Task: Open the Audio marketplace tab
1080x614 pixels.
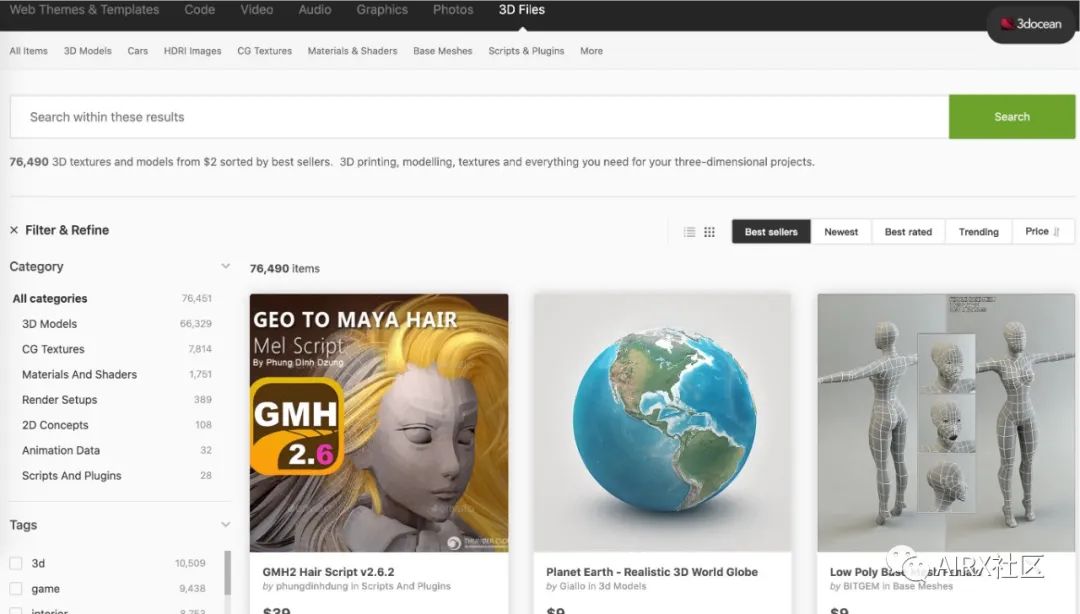Action: click(x=315, y=10)
